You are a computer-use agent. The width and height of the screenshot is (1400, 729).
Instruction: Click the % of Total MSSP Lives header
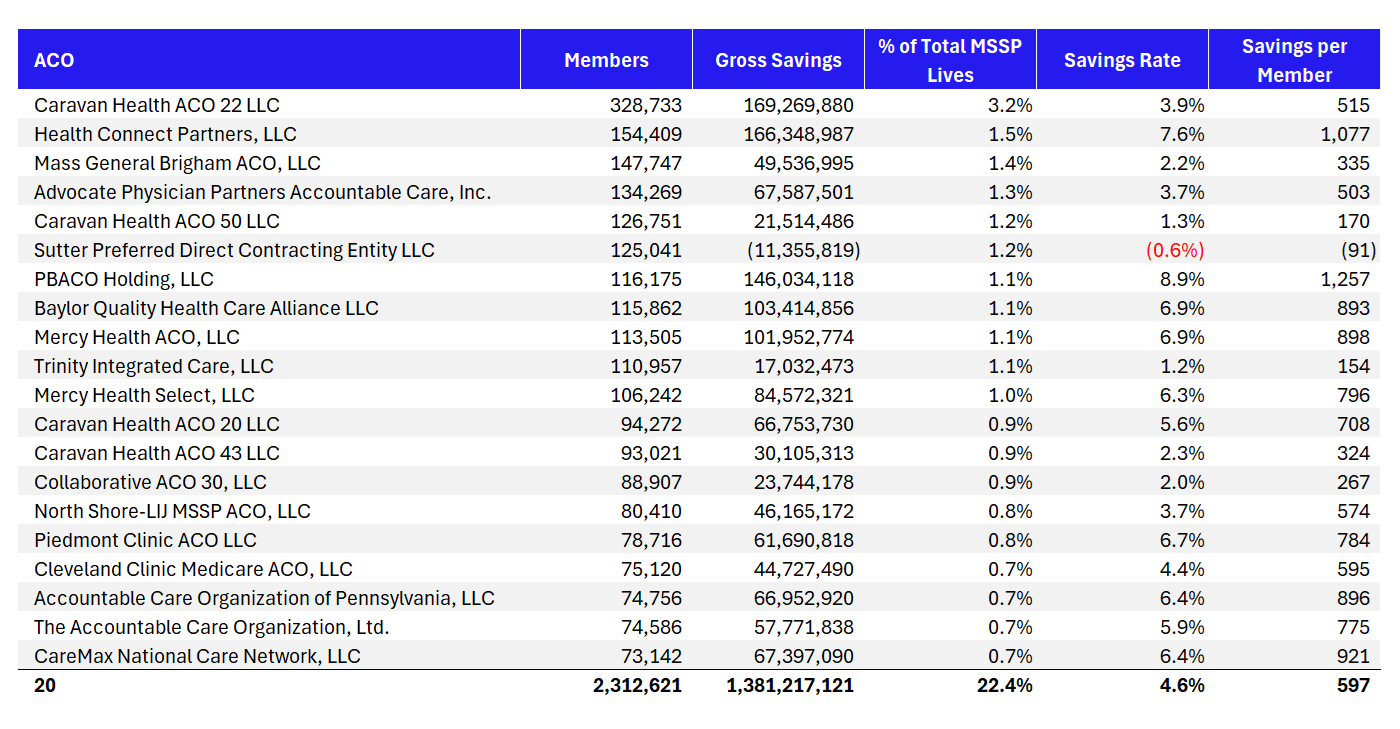[x=950, y=60]
